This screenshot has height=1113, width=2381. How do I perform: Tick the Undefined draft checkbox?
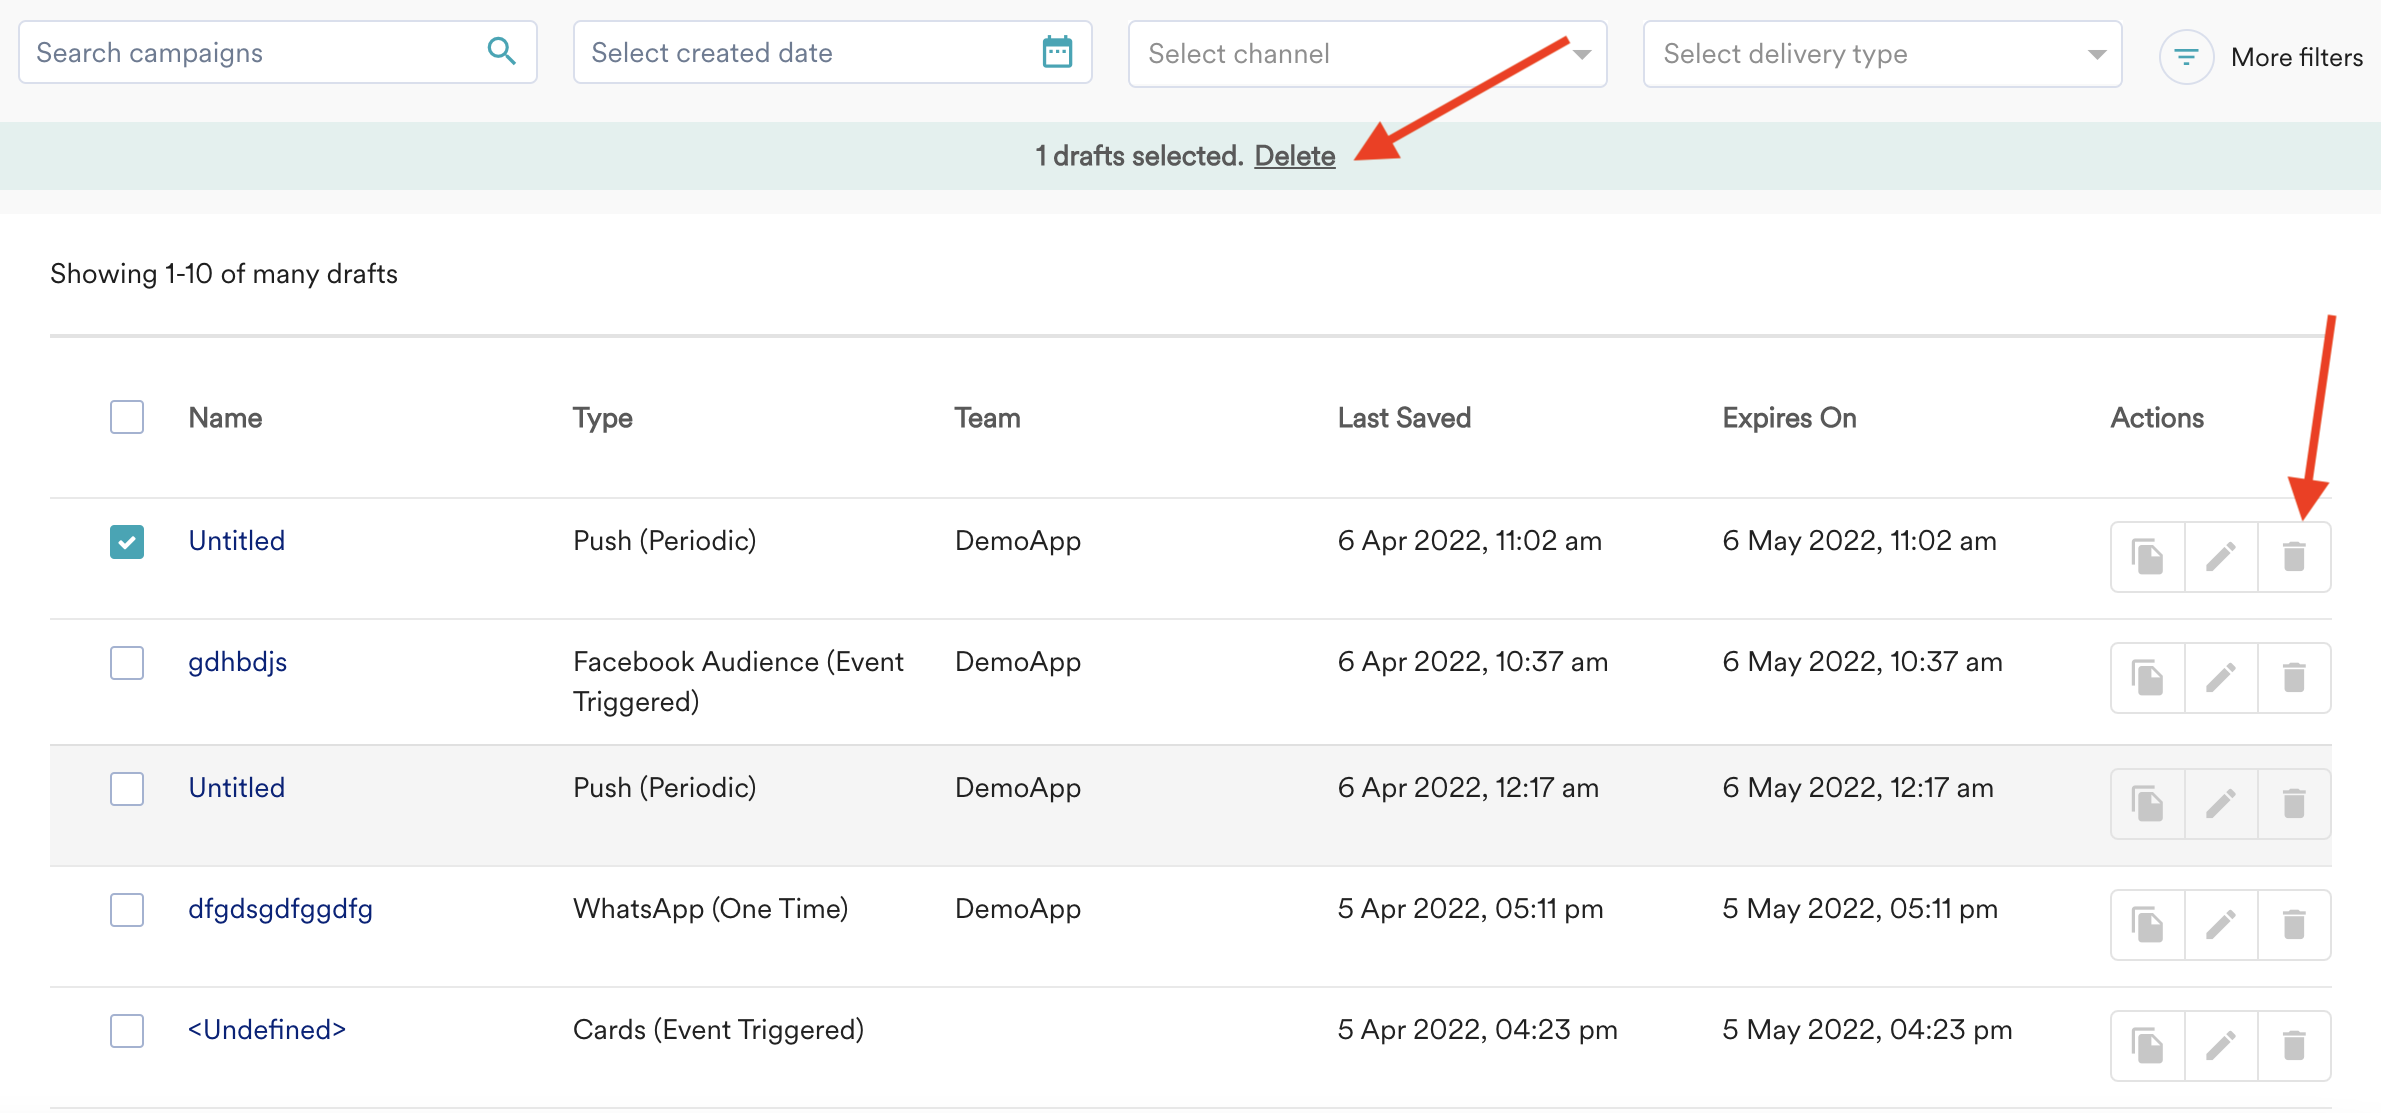tap(127, 1030)
